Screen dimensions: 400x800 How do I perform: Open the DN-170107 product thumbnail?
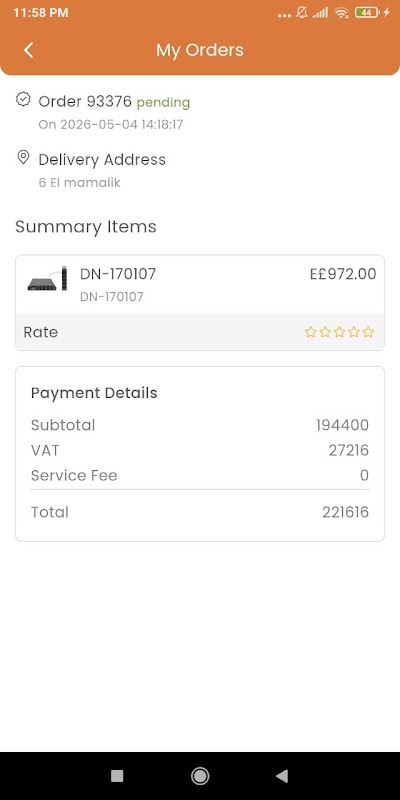[47, 279]
